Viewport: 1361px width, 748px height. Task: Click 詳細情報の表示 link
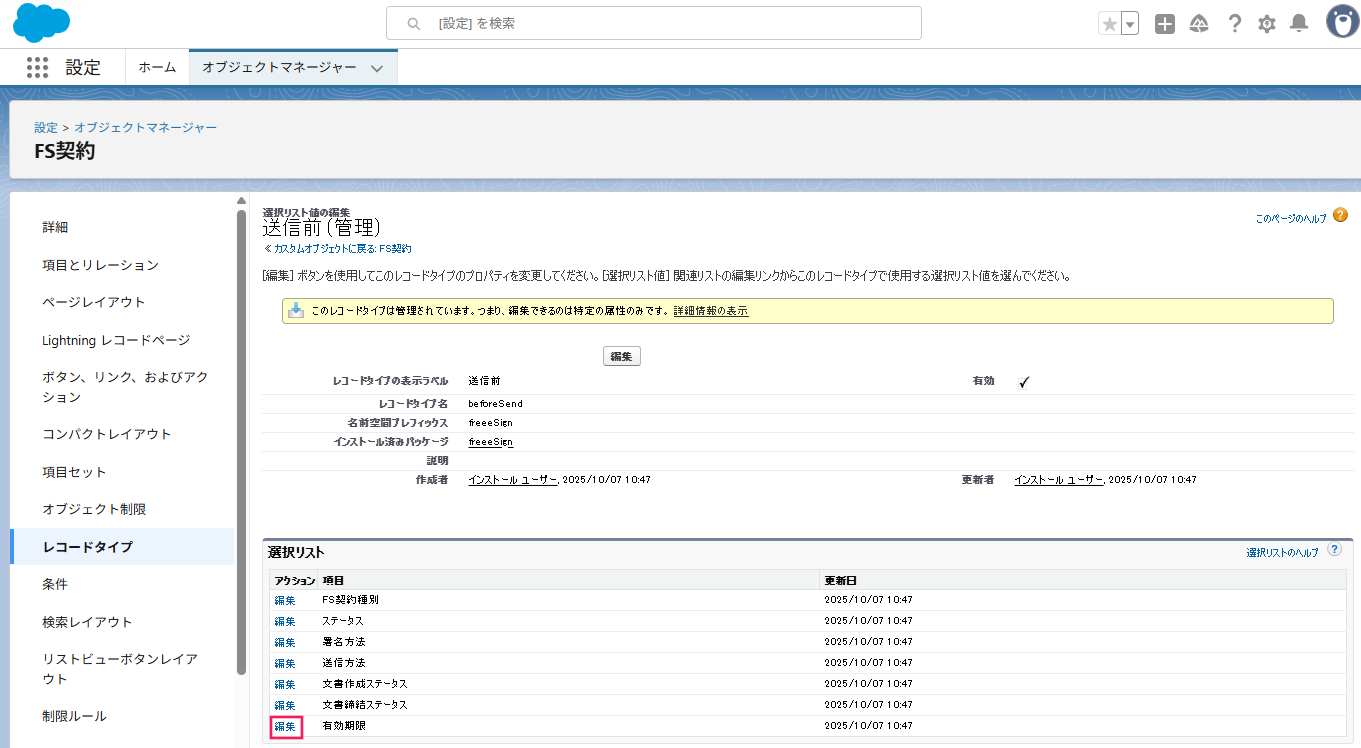point(710,311)
